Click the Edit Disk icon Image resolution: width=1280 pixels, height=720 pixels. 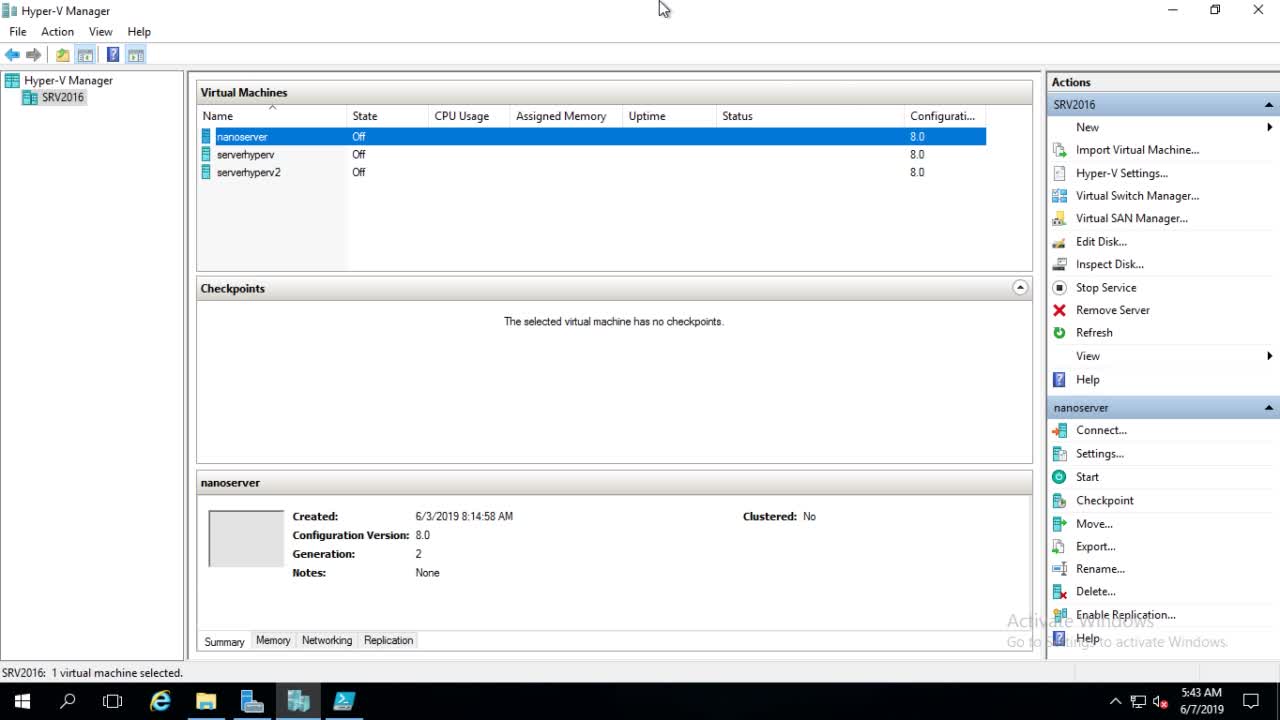click(1059, 242)
